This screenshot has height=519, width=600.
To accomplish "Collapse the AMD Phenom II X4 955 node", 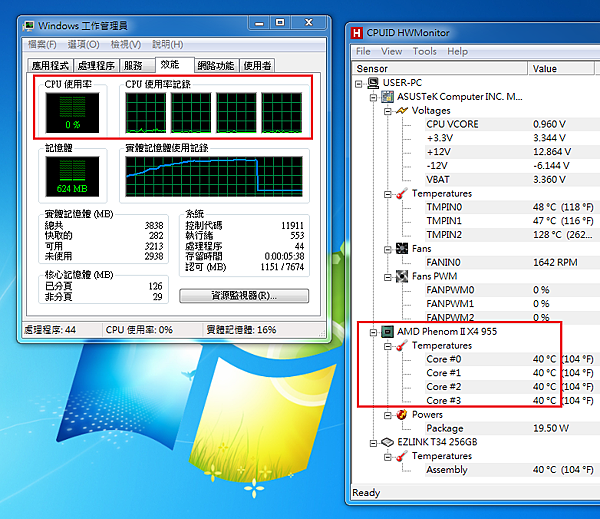I will (373, 332).
